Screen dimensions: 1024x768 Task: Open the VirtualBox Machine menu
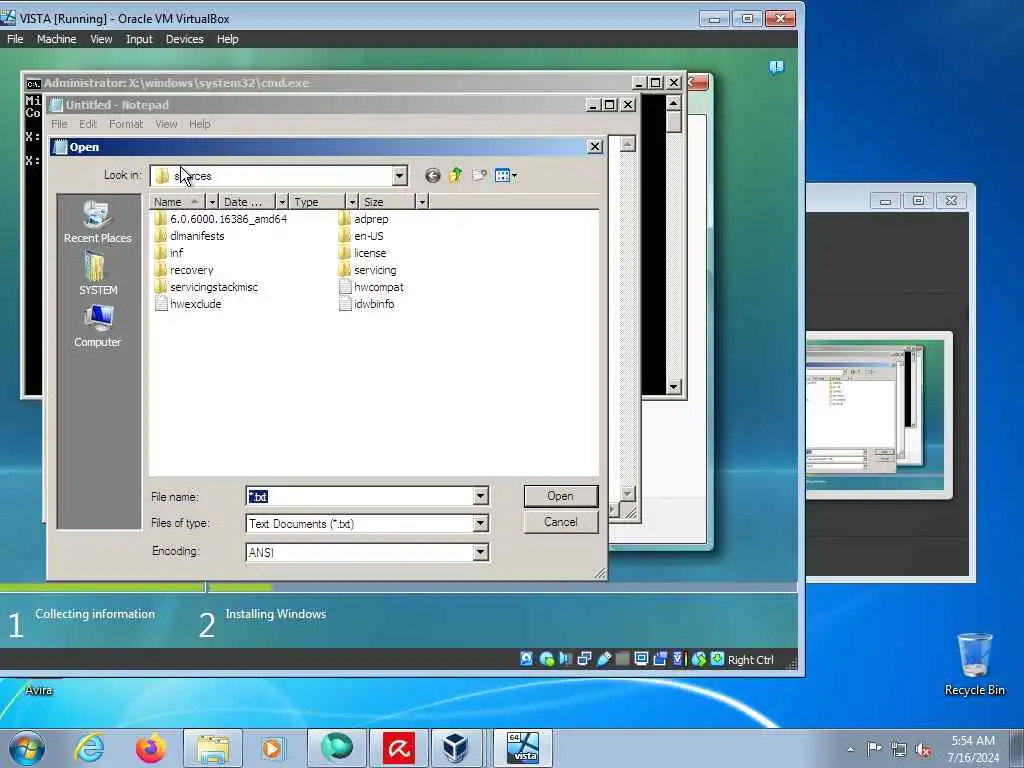coord(56,39)
